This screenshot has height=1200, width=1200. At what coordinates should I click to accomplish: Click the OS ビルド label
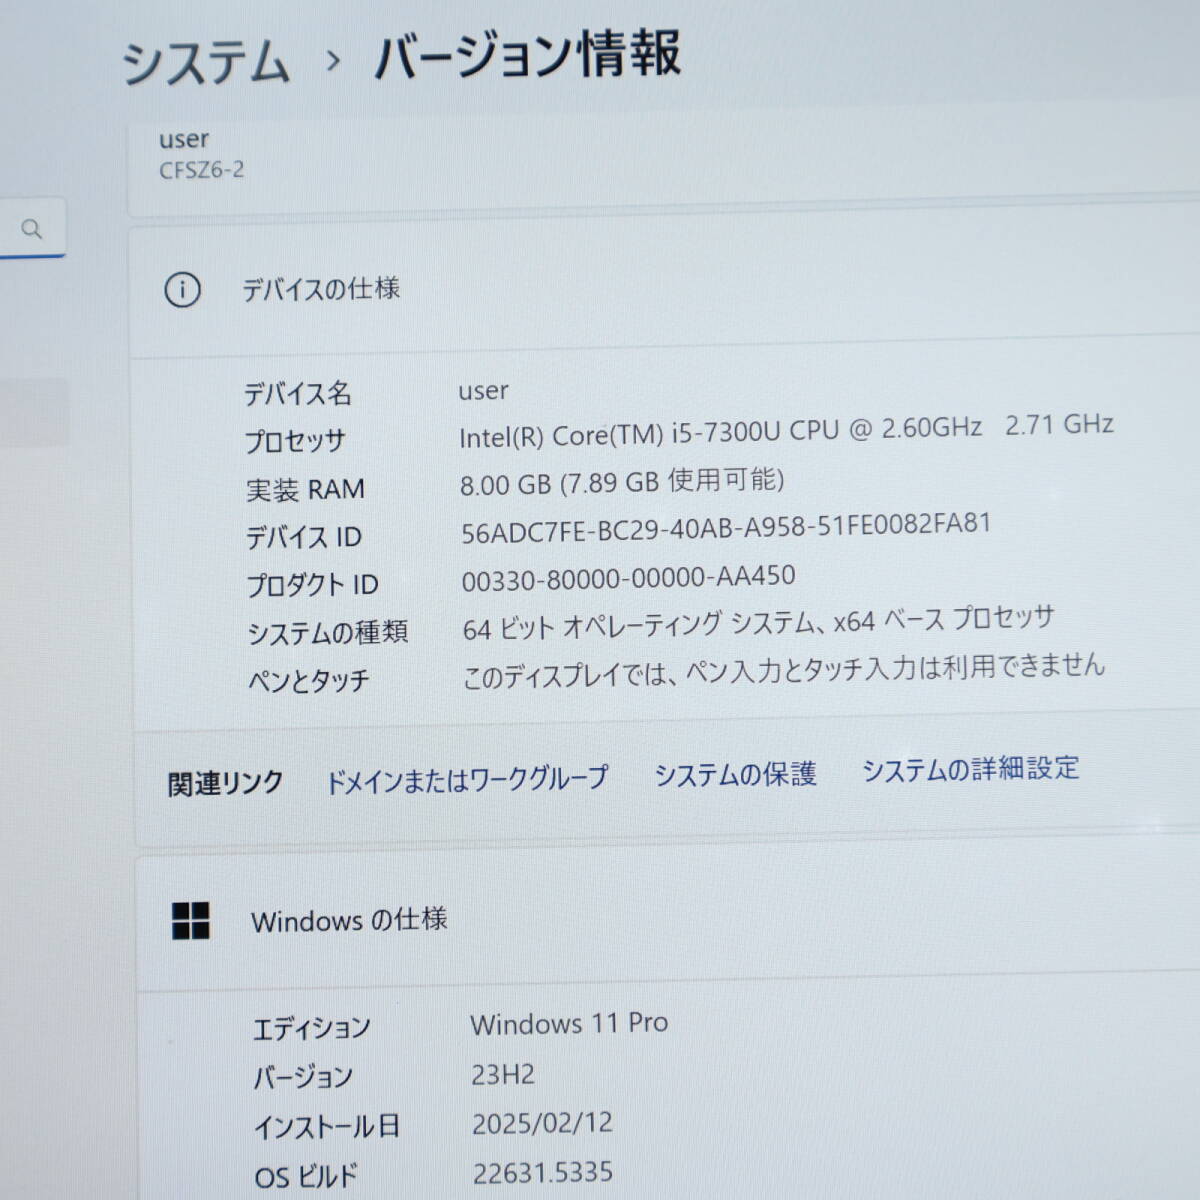click(306, 1176)
